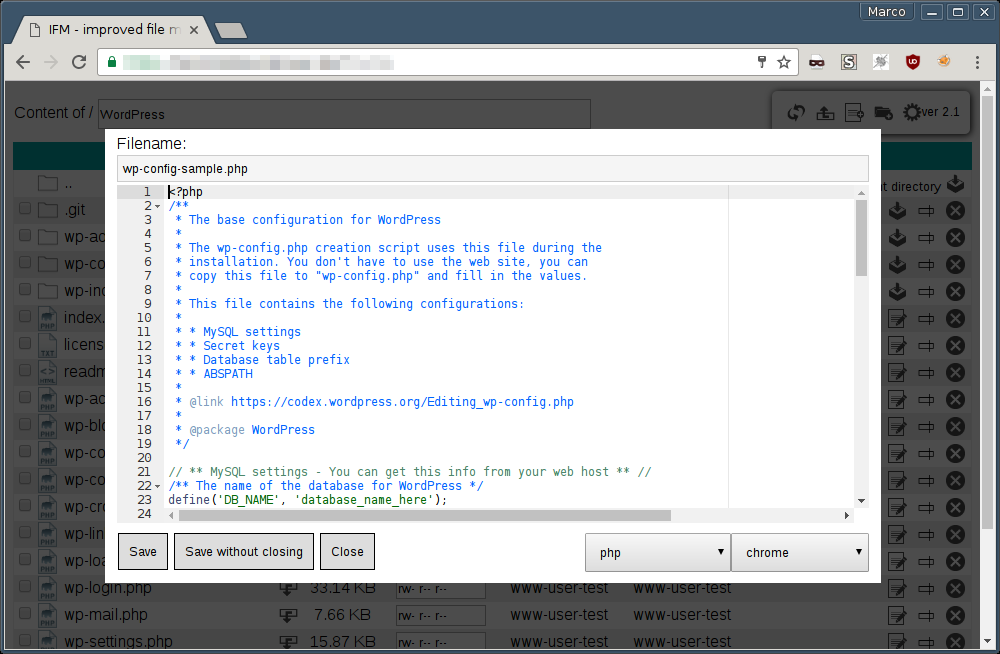Viewport: 1000px width, 654px height.
Task: Click the wp-mail.php remote download icon
Action: [288, 615]
